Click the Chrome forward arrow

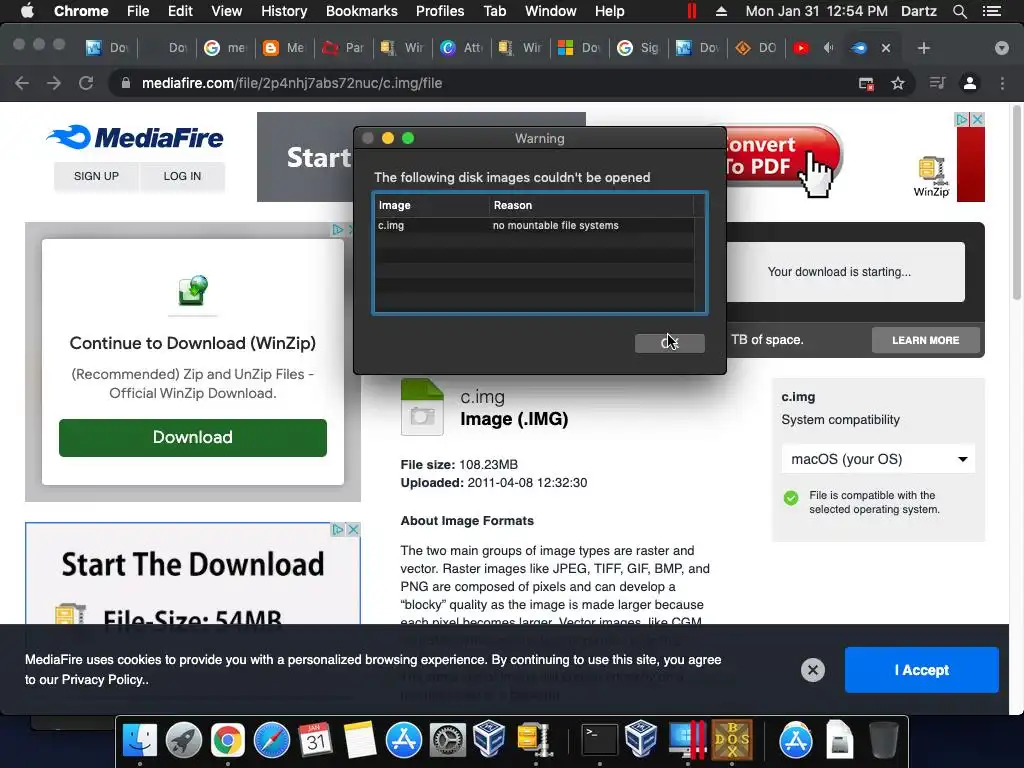pos(54,83)
